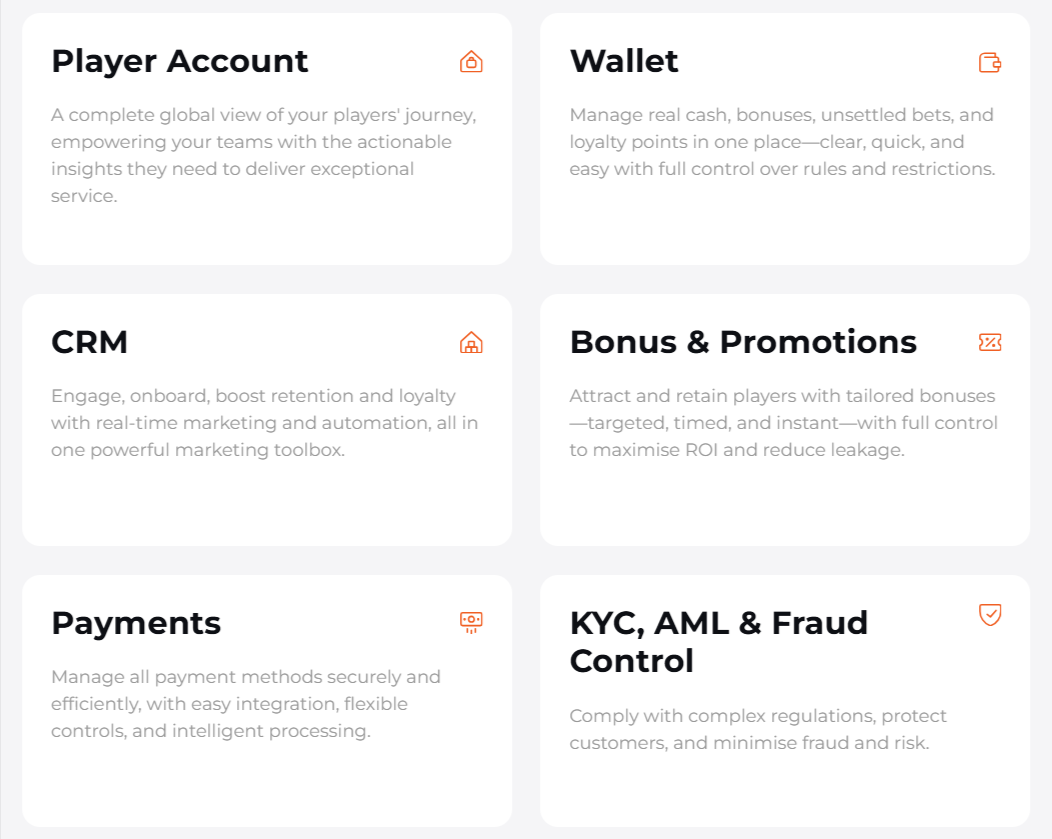Click the coupon ticket icon beside Bonus & Promotions
This screenshot has height=839, width=1052.
click(990, 343)
